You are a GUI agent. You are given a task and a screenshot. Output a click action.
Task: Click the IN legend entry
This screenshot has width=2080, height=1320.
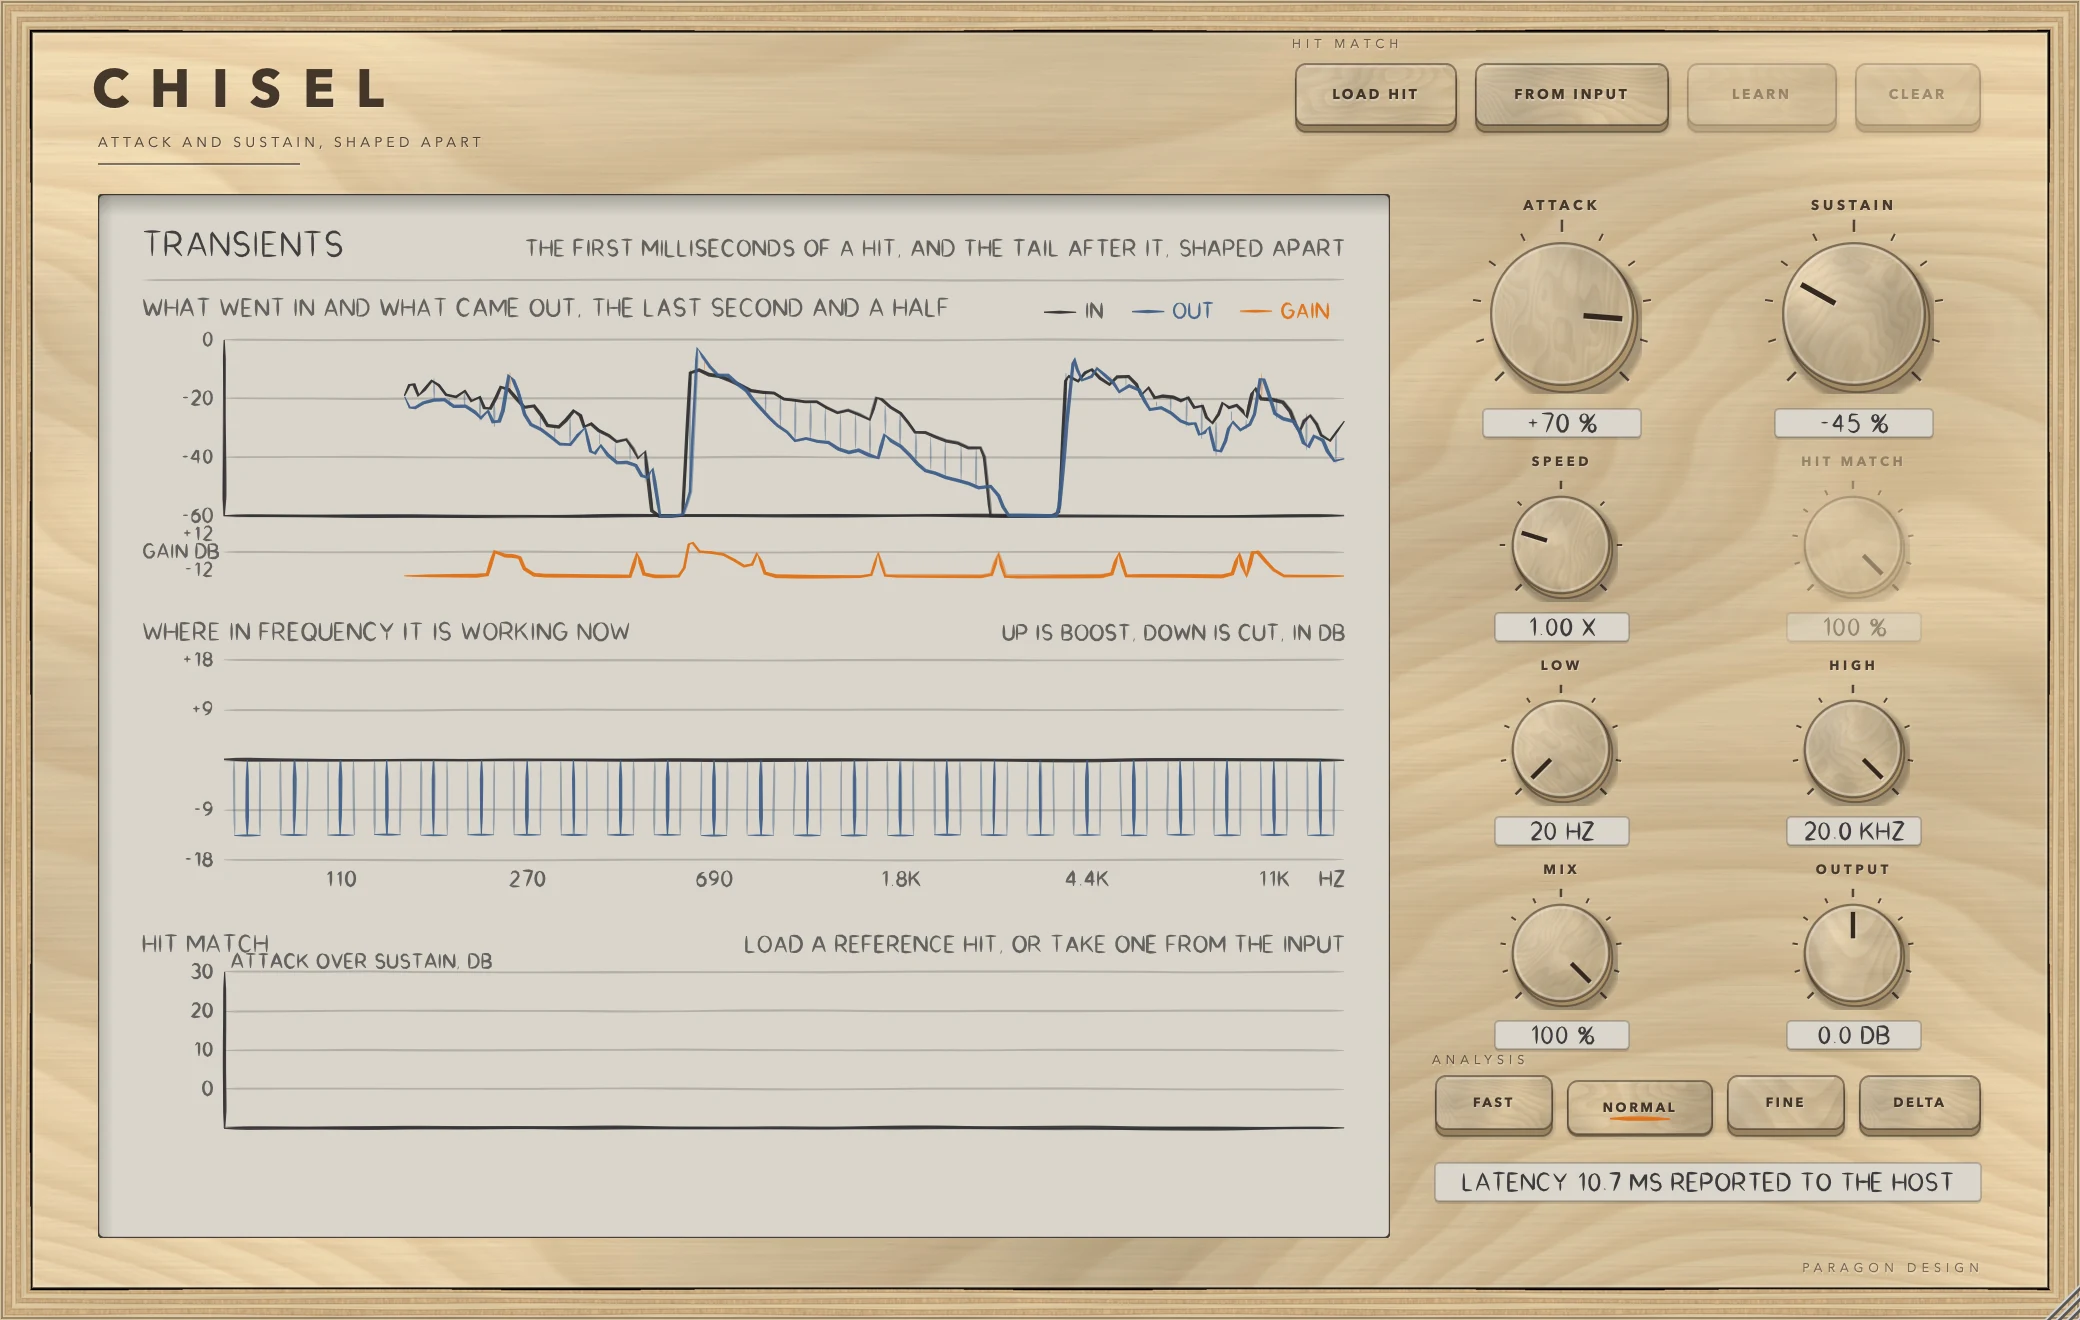1074,311
